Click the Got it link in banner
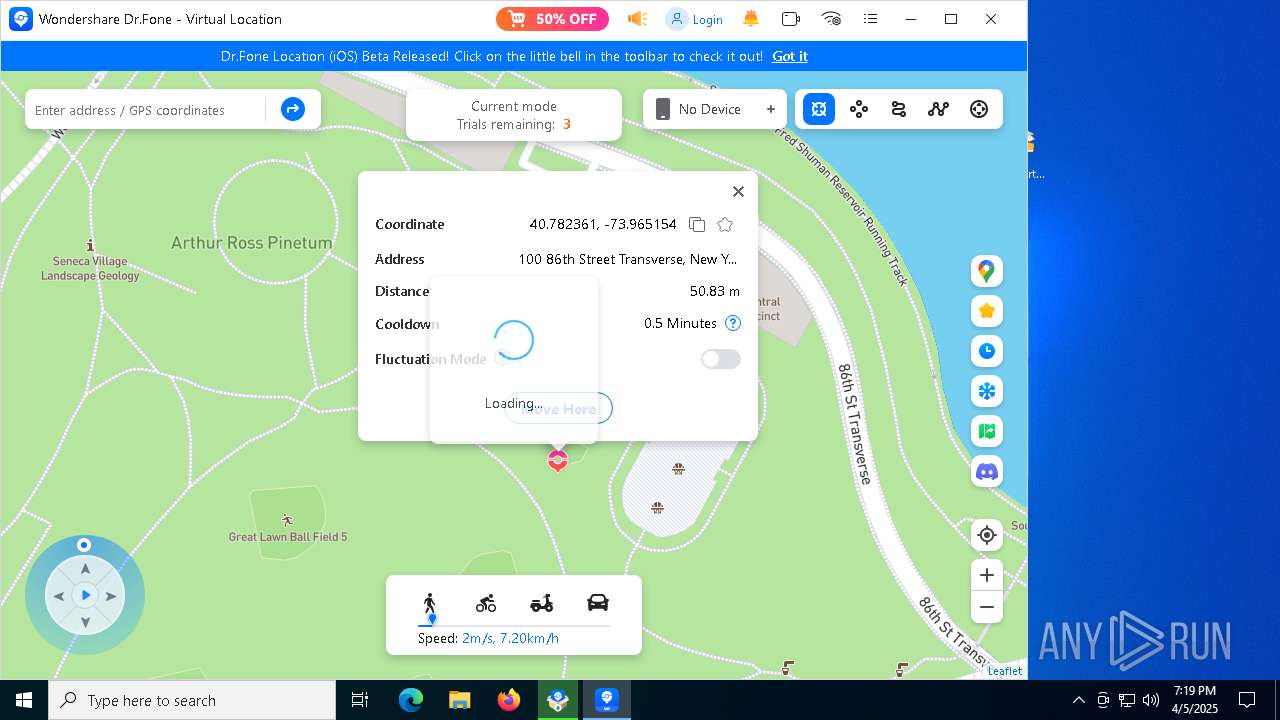The image size is (1280, 720). tap(790, 56)
